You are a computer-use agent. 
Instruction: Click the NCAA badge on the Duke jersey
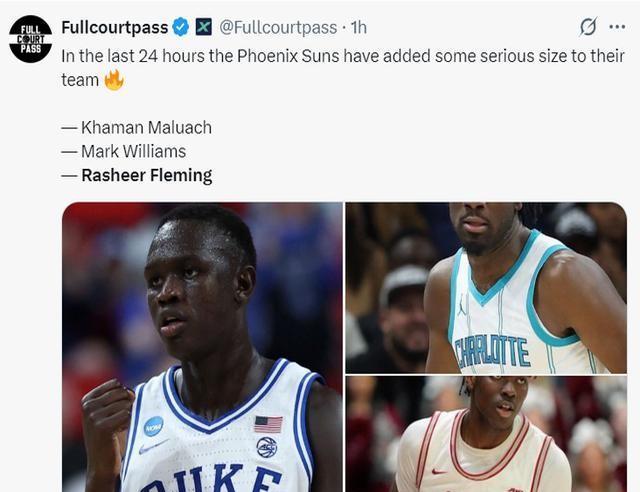click(153, 426)
